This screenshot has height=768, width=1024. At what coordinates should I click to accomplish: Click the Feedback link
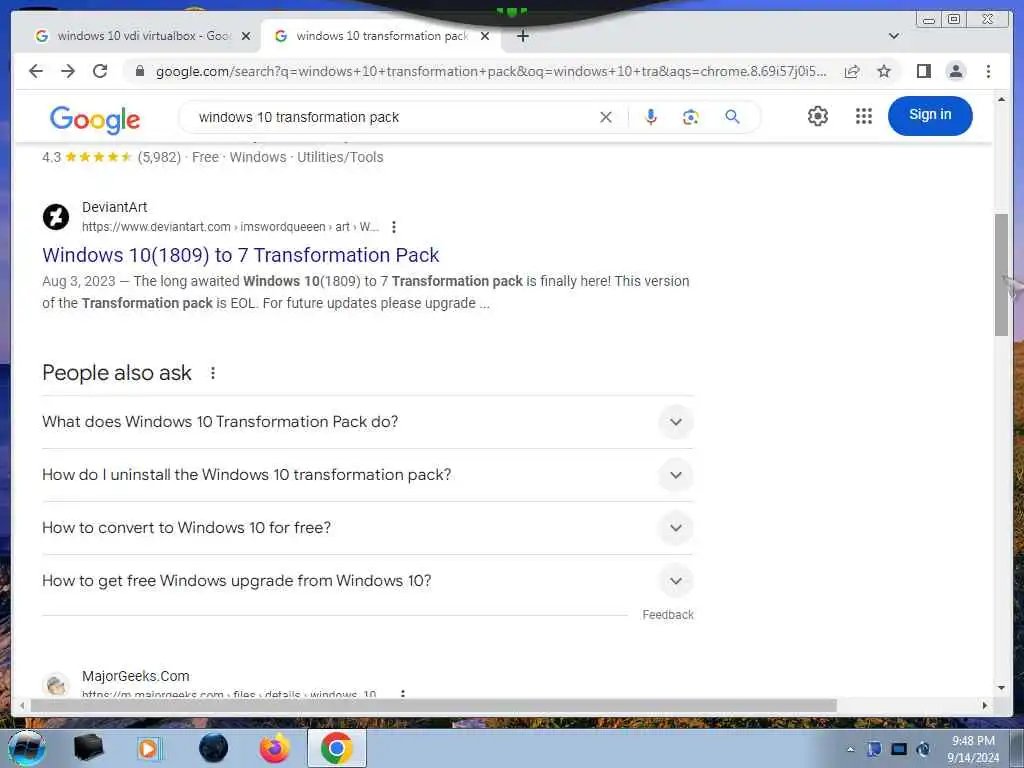tap(667, 615)
